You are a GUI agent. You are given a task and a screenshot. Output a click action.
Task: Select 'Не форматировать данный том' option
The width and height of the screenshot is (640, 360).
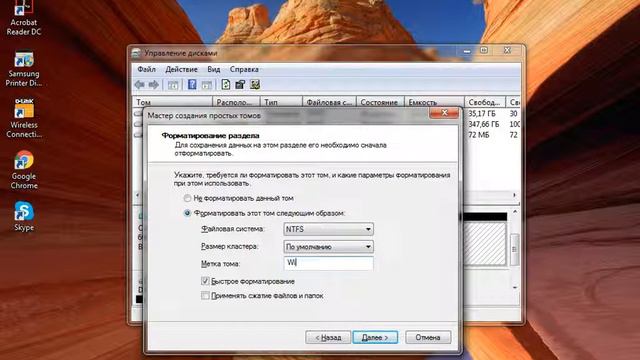click(187, 198)
